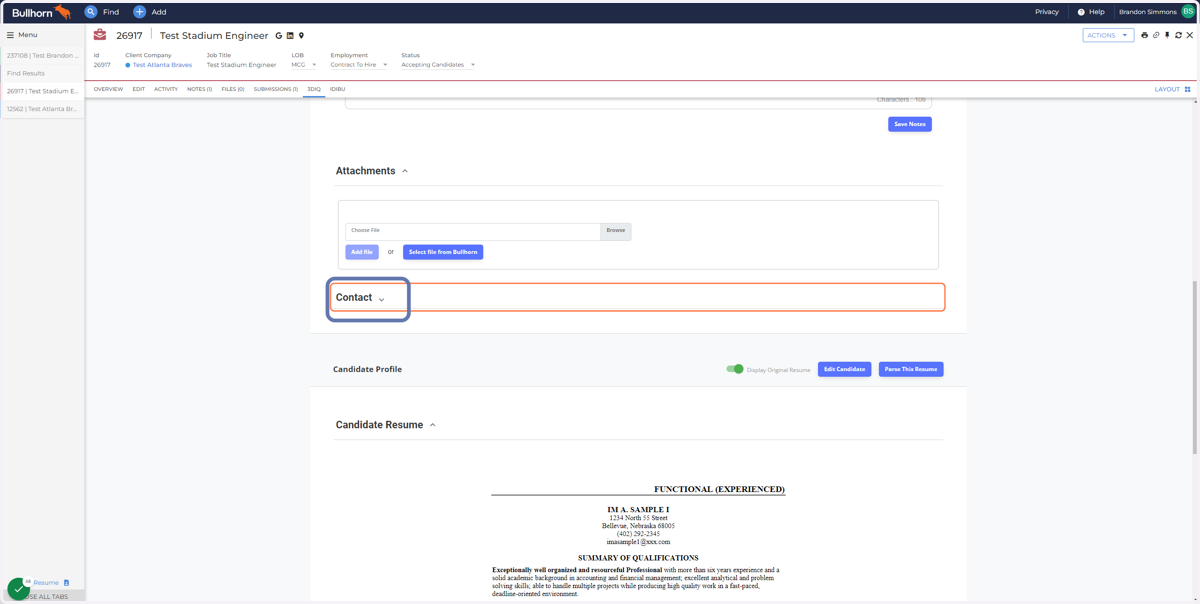Click the Layout grid icon
Viewport: 1200px width, 604px height.
1188,89
